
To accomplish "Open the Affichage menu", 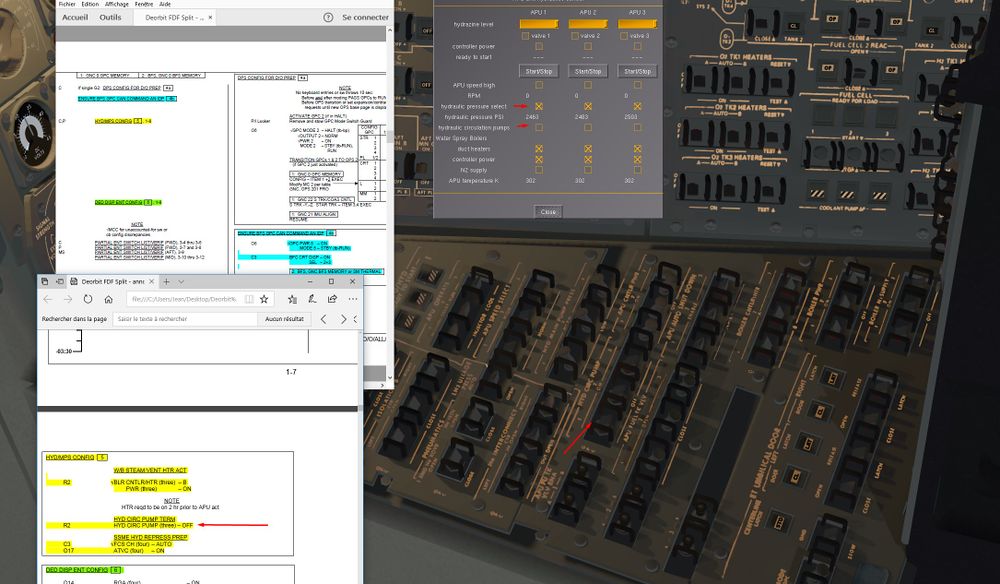I will (117, 4).
